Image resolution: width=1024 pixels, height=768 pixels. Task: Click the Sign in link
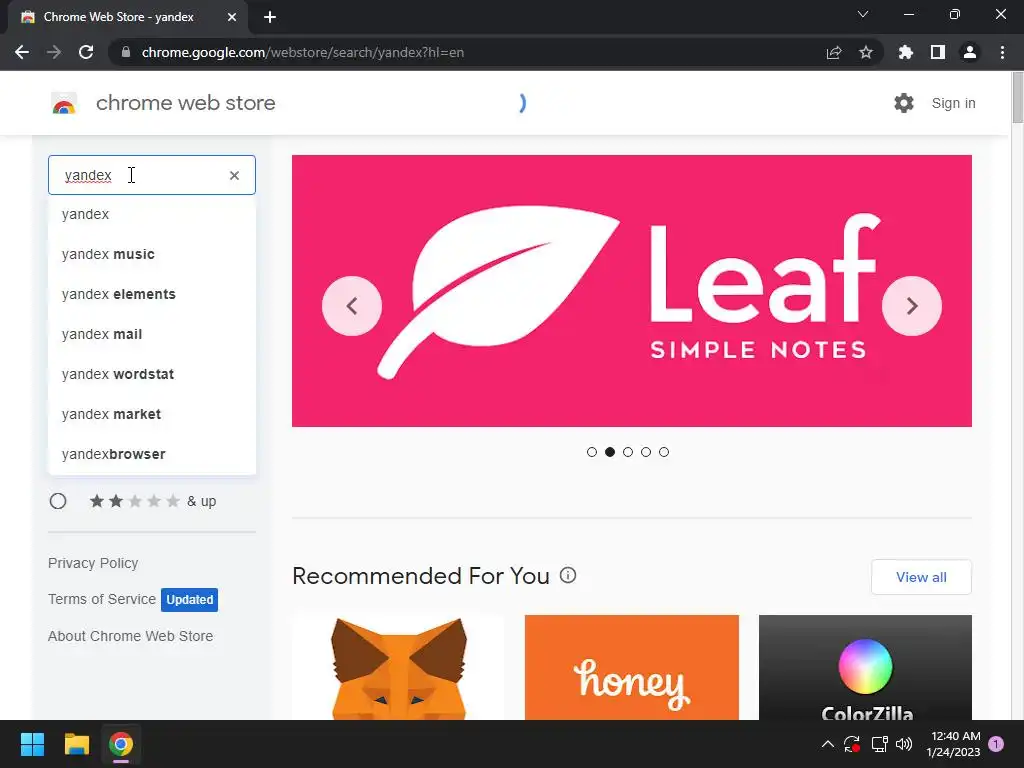pos(953,103)
